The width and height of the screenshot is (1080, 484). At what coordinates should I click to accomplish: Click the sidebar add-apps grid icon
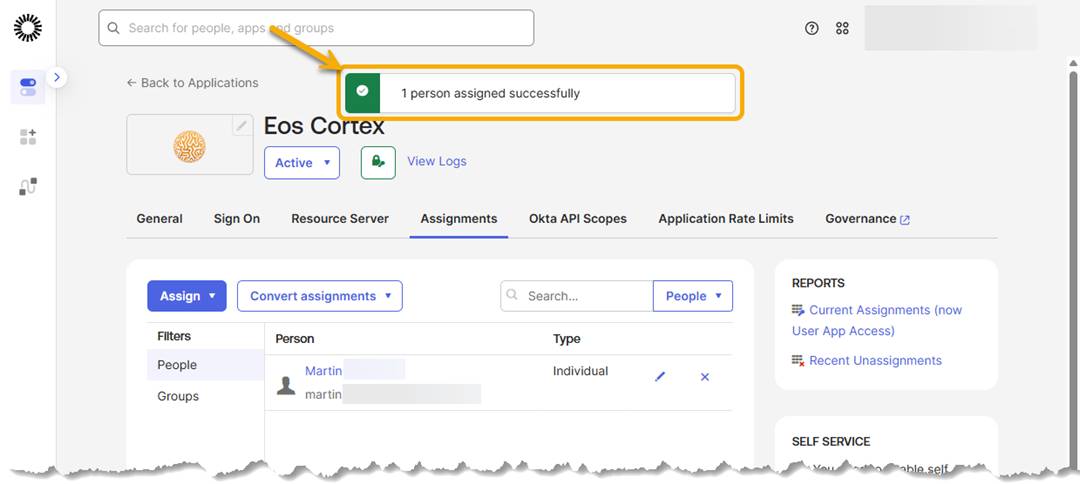click(x=28, y=136)
